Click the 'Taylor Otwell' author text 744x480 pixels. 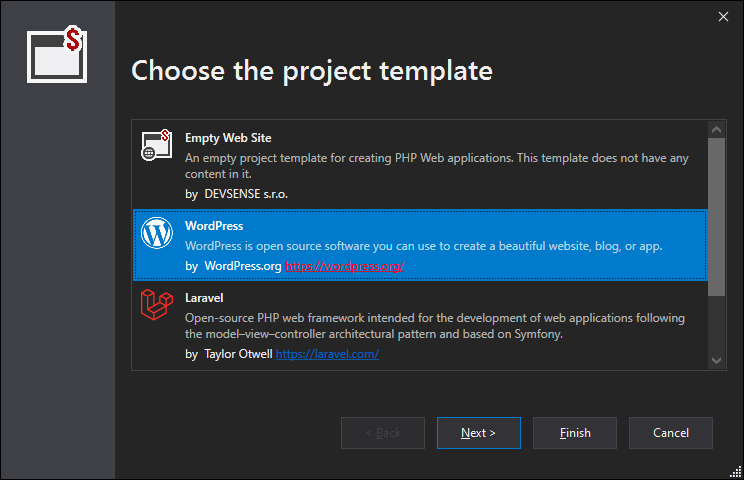coord(238,354)
